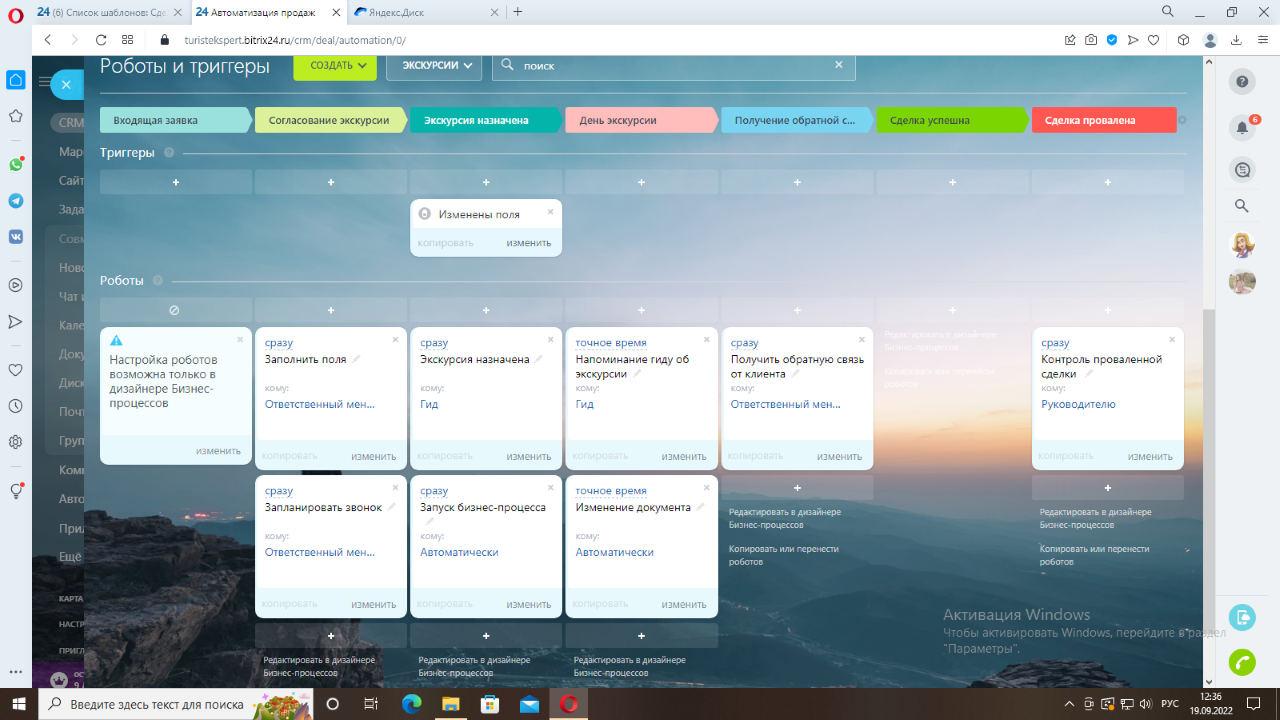Screen dimensions: 1280x720
Task: Change timing of Контроль проваленной сделки
Action: pos(1055,343)
